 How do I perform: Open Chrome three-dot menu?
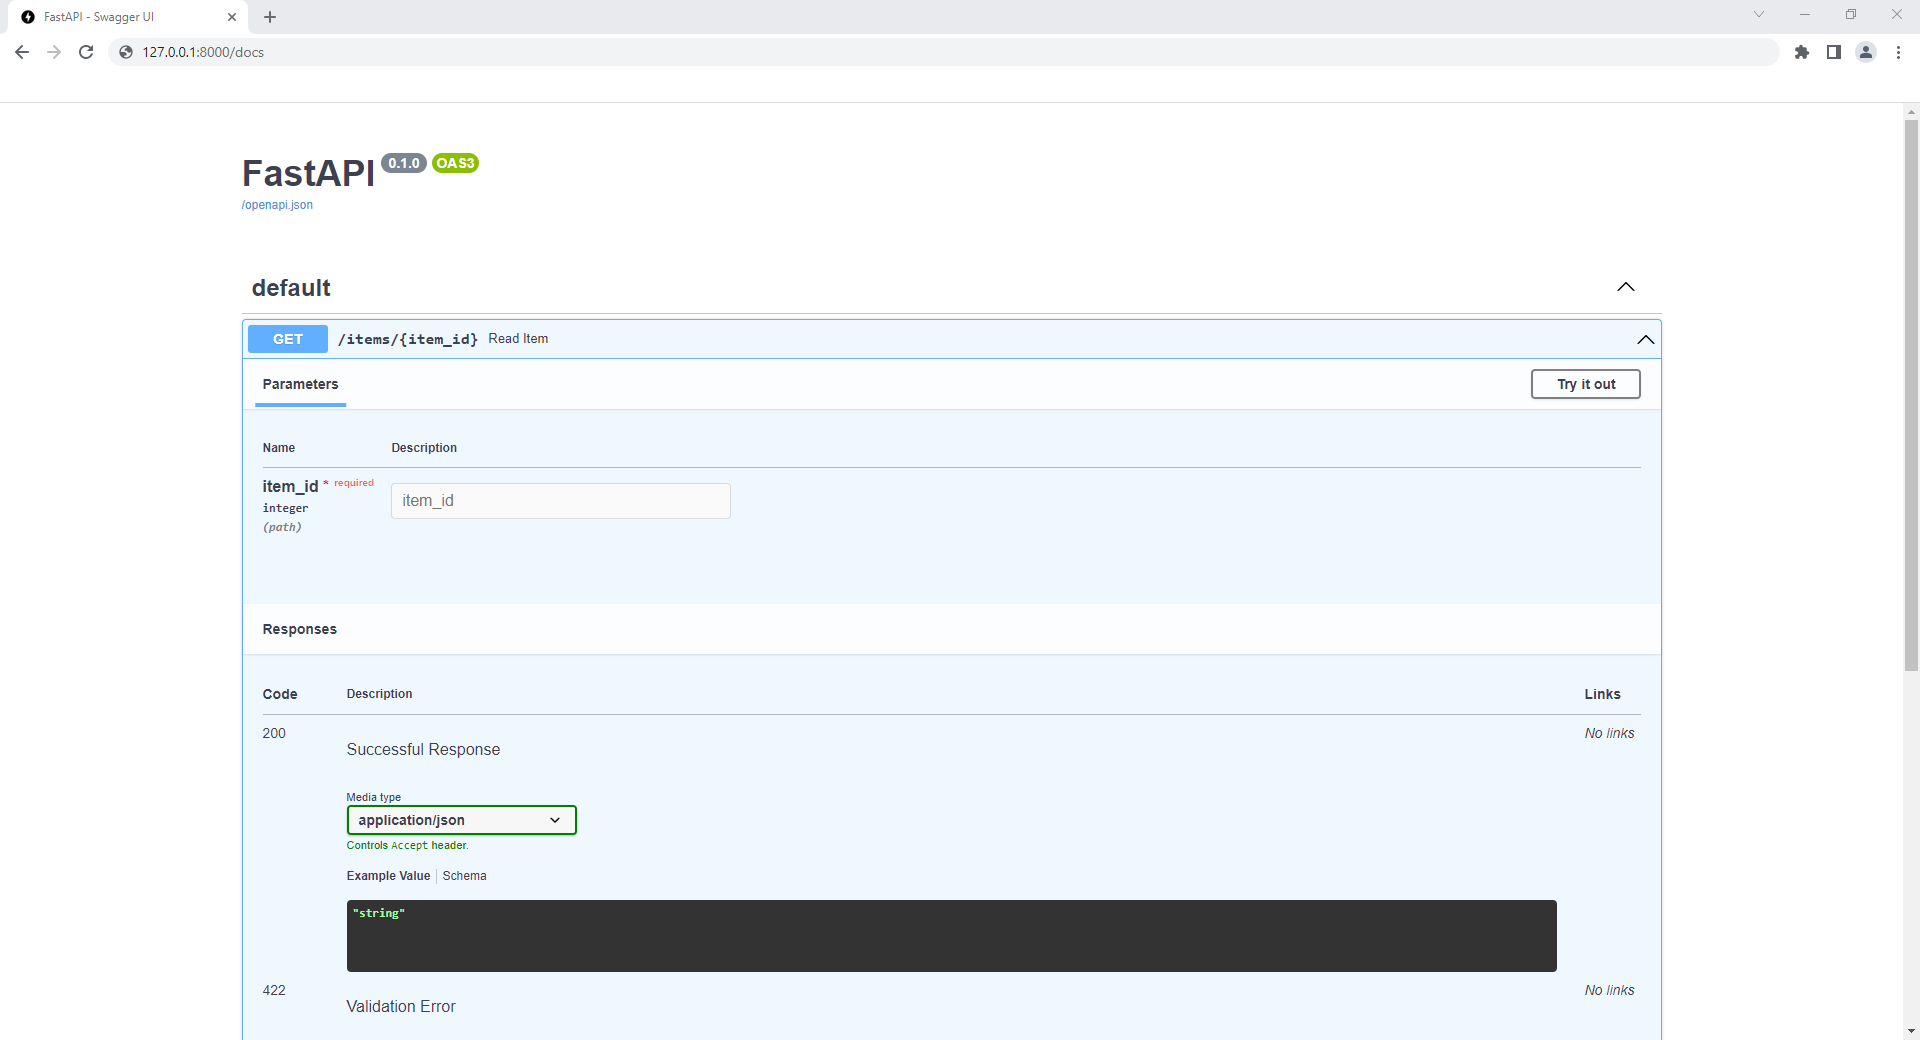pyautogui.click(x=1898, y=52)
